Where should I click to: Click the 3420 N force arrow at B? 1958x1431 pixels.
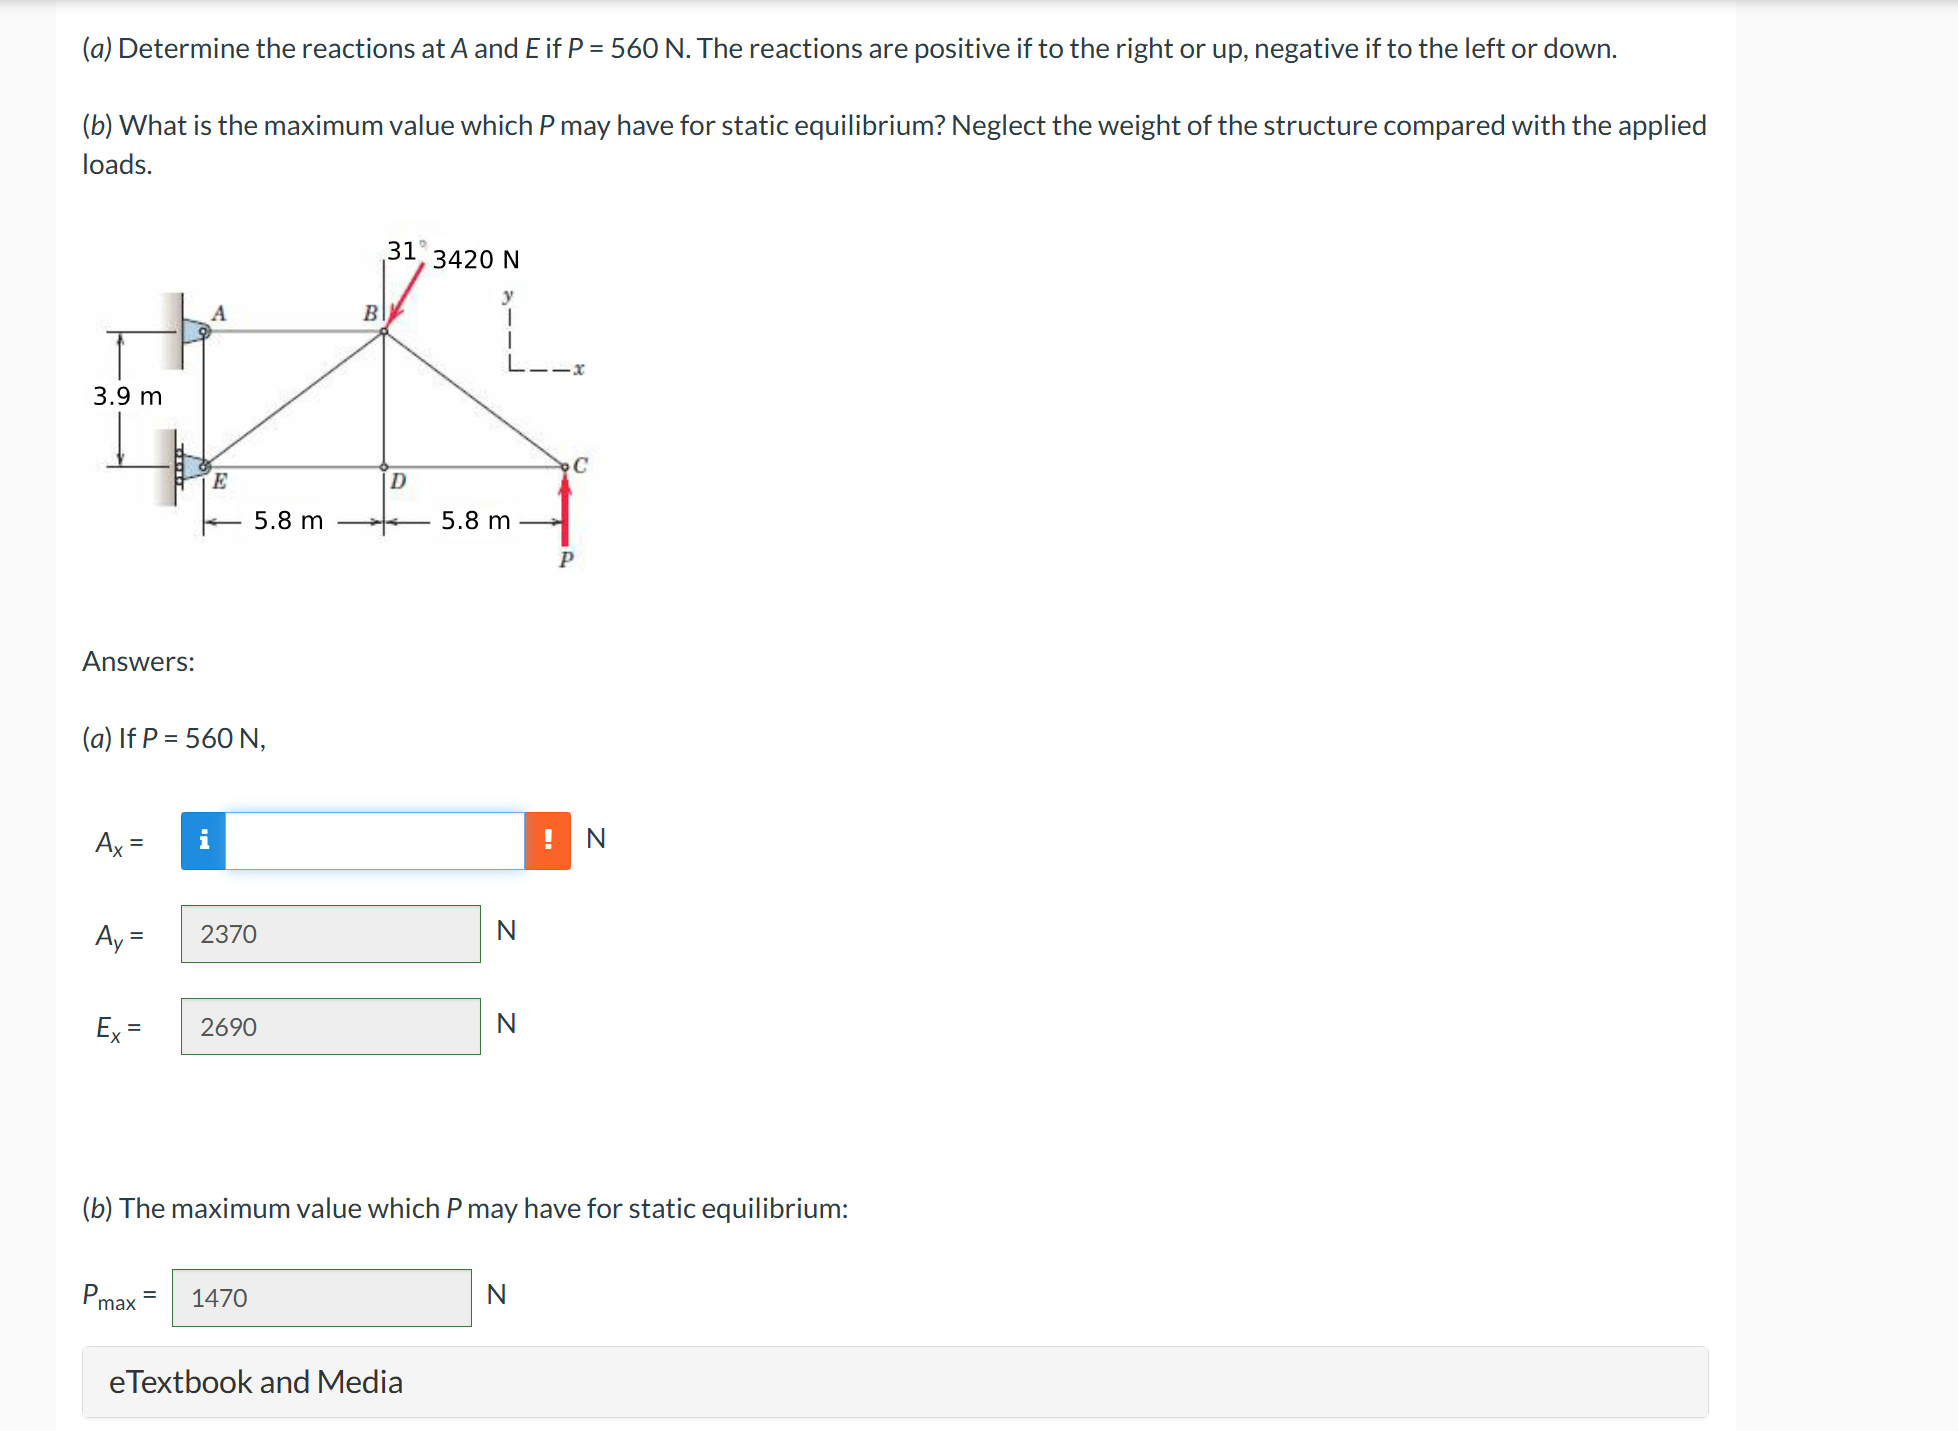(x=410, y=290)
